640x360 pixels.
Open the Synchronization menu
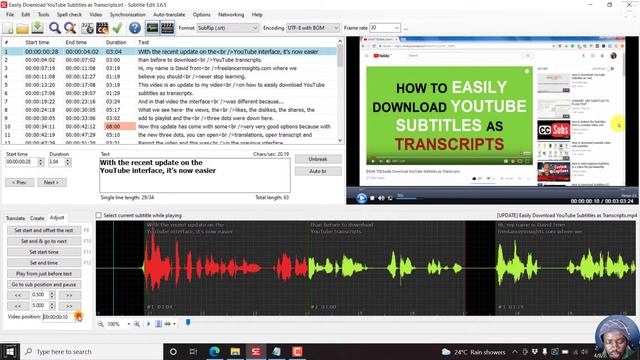click(127, 14)
